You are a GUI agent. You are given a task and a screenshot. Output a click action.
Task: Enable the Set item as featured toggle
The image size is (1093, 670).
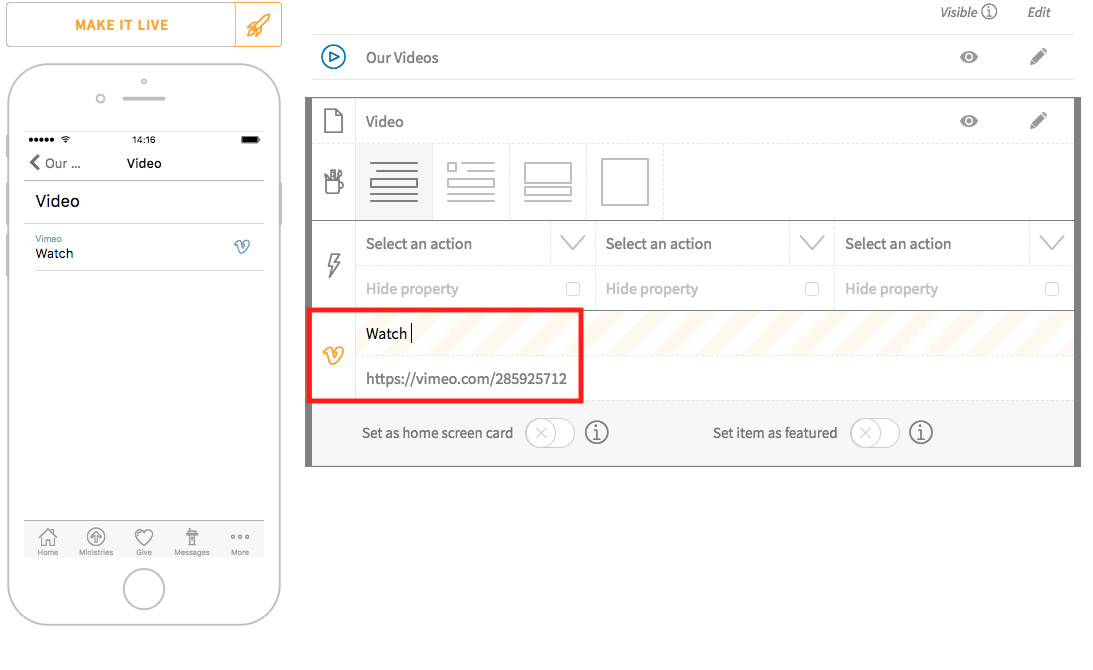point(874,432)
